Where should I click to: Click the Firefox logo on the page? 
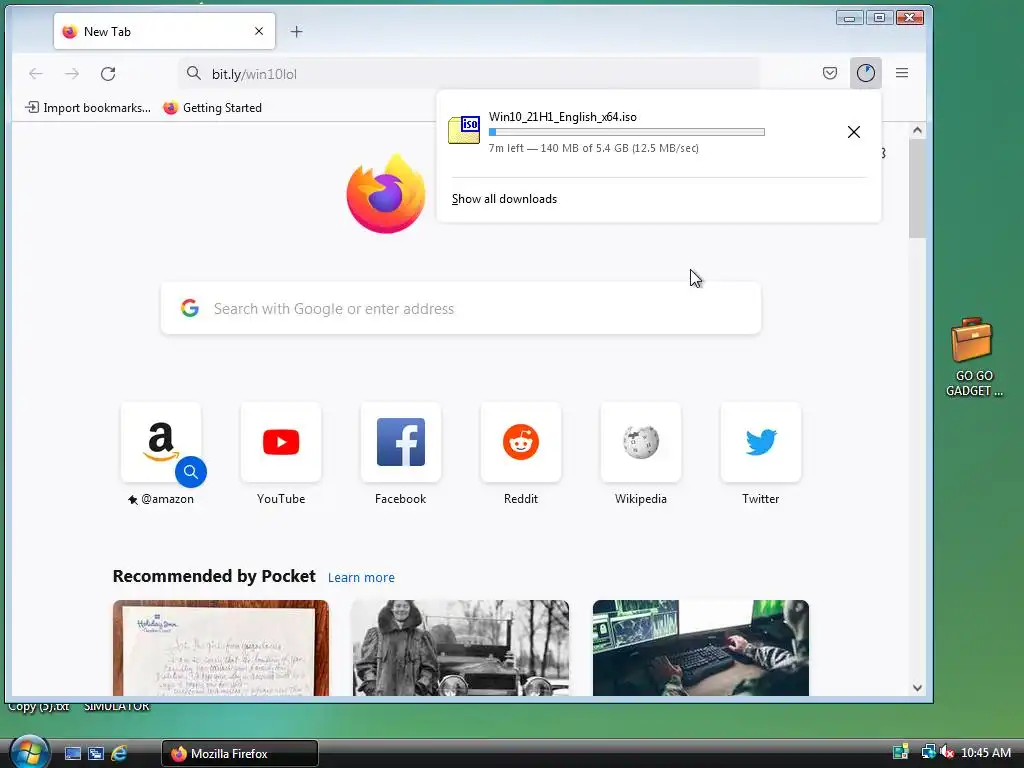point(386,194)
